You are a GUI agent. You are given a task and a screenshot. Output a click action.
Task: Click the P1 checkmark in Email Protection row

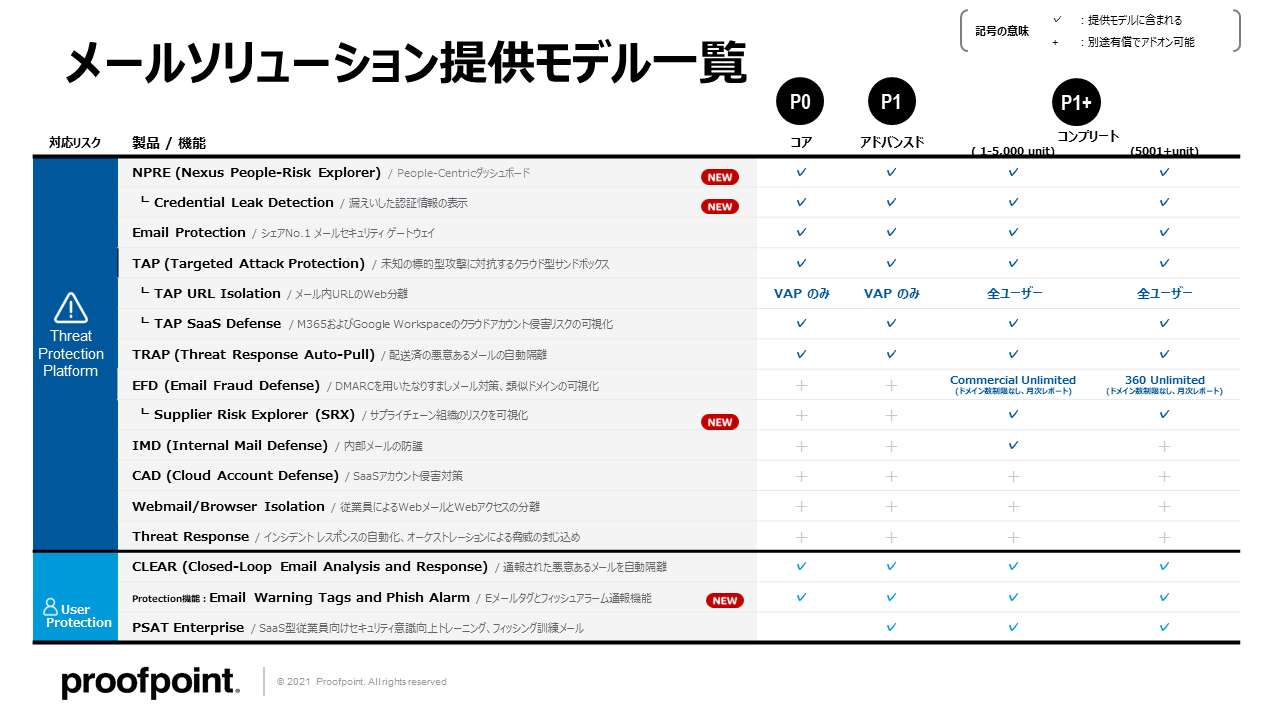tap(891, 232)
